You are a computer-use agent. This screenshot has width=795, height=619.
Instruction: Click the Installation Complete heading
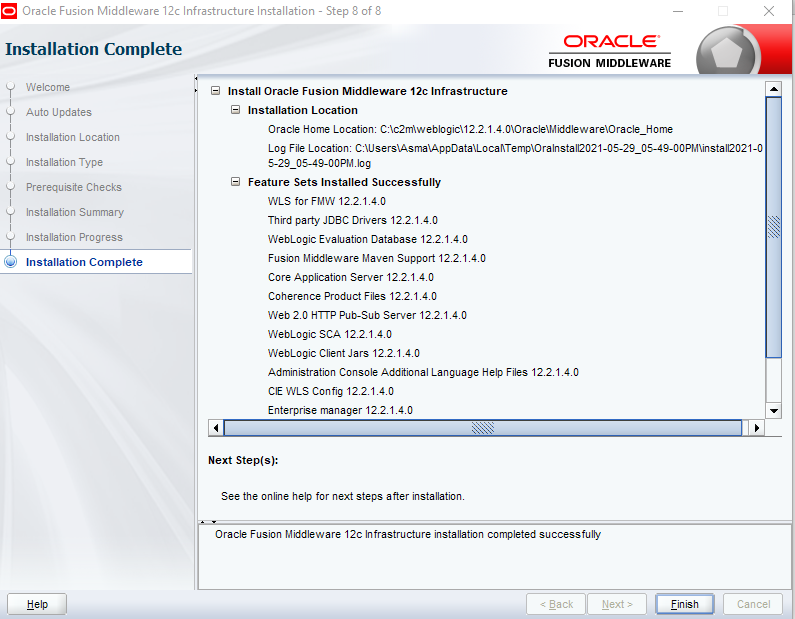click(x=93, y=49)
